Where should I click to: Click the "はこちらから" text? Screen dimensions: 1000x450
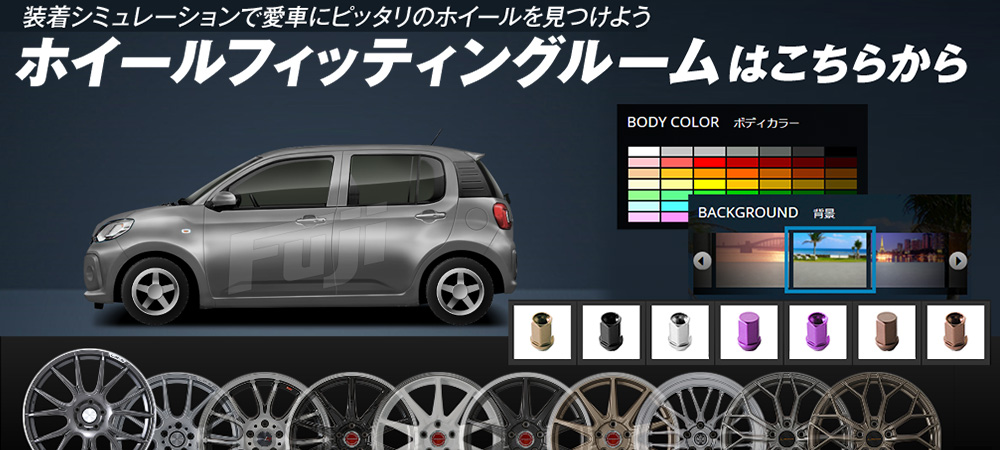848,64
